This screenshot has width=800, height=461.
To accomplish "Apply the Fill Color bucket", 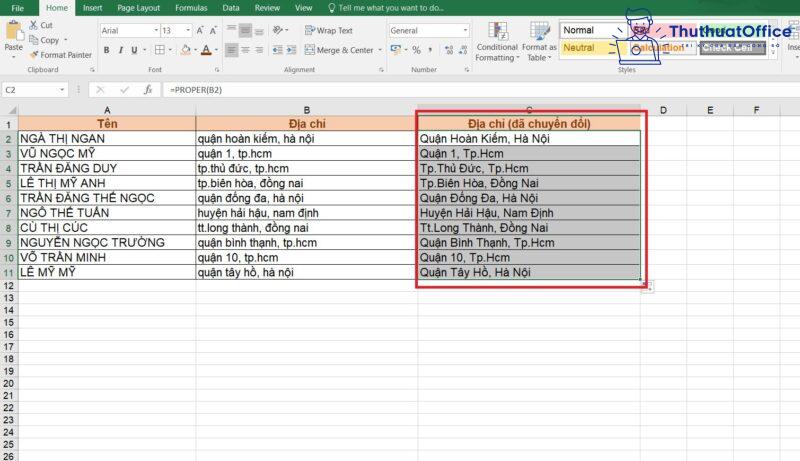I will pyautogui.click(x=186, y=50).
